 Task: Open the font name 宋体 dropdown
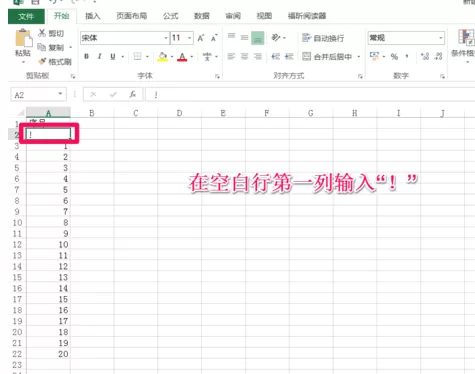[x=166, y=38]
